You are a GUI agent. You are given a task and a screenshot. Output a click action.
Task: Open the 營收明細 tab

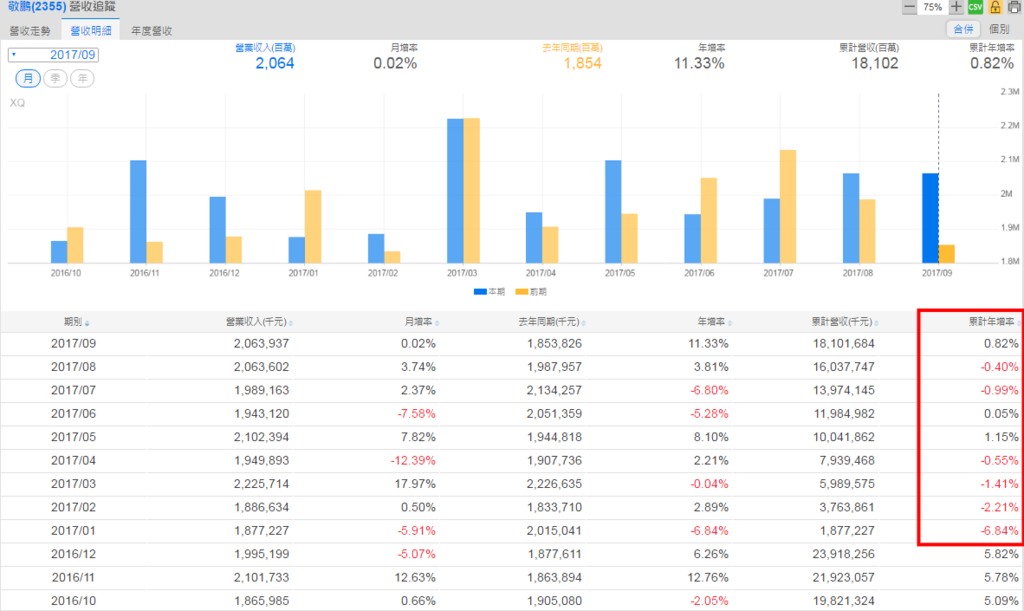[x=91, y=31]
